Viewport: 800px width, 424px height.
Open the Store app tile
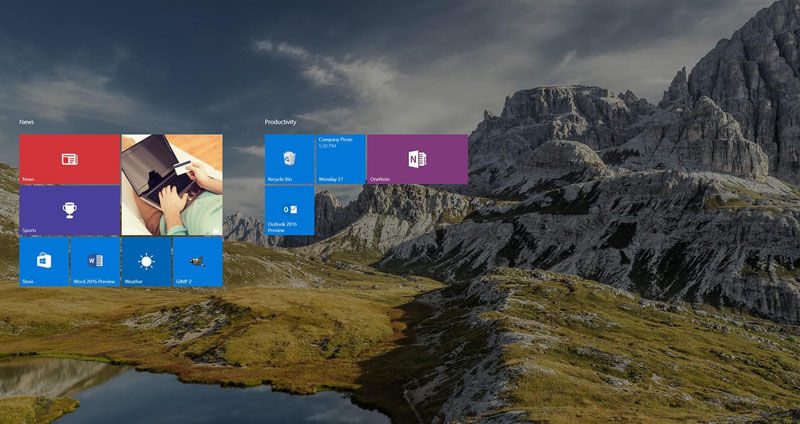point(44,261)
